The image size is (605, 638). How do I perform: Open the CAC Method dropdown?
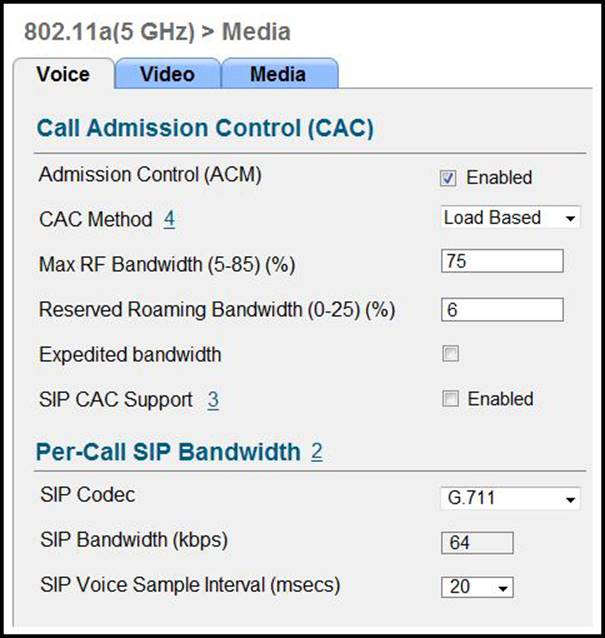(x=510, y=218)
